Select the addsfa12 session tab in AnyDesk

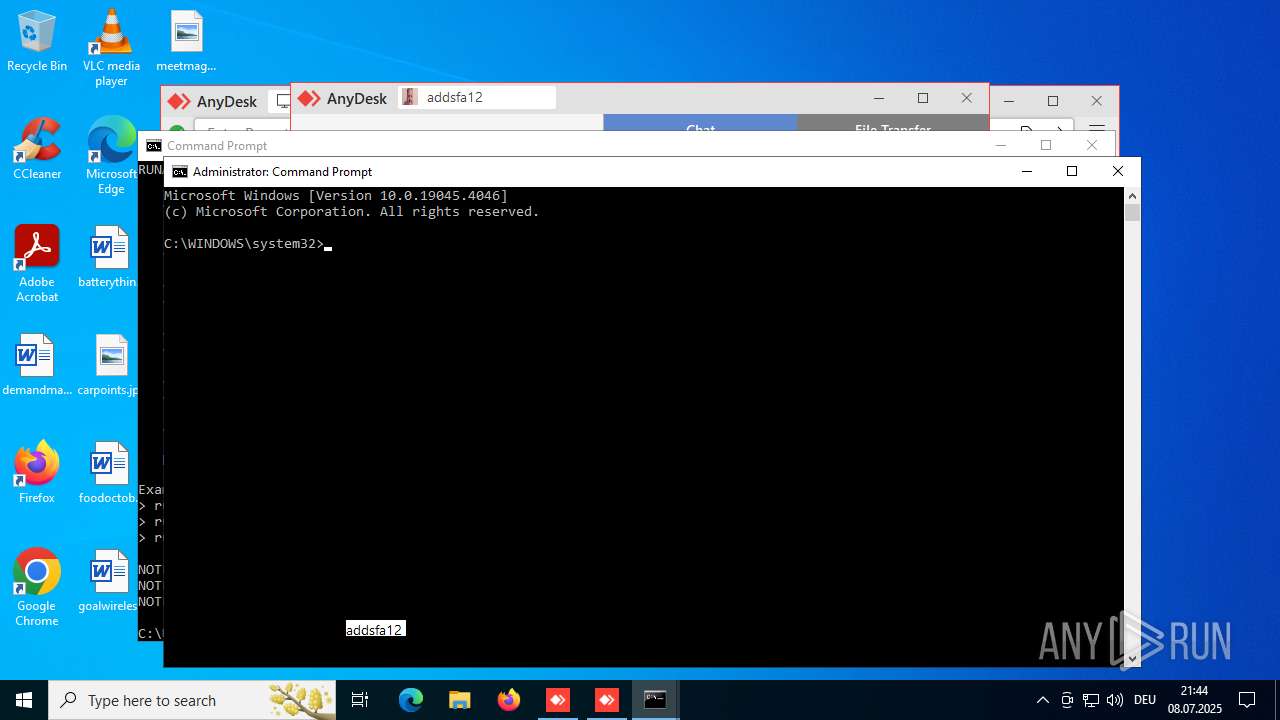coord(477,97)
